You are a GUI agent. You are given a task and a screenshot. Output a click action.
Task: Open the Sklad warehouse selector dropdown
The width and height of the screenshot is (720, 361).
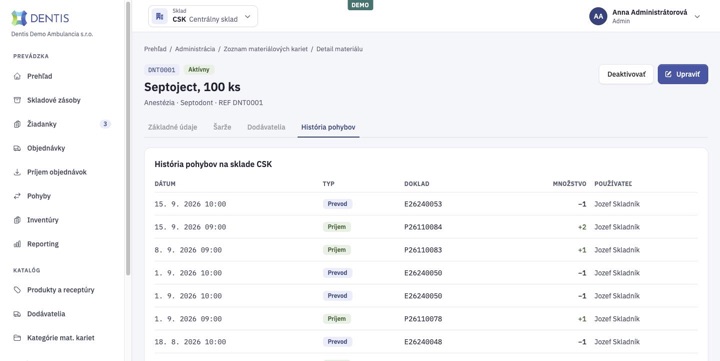click(x=203, y=17)
